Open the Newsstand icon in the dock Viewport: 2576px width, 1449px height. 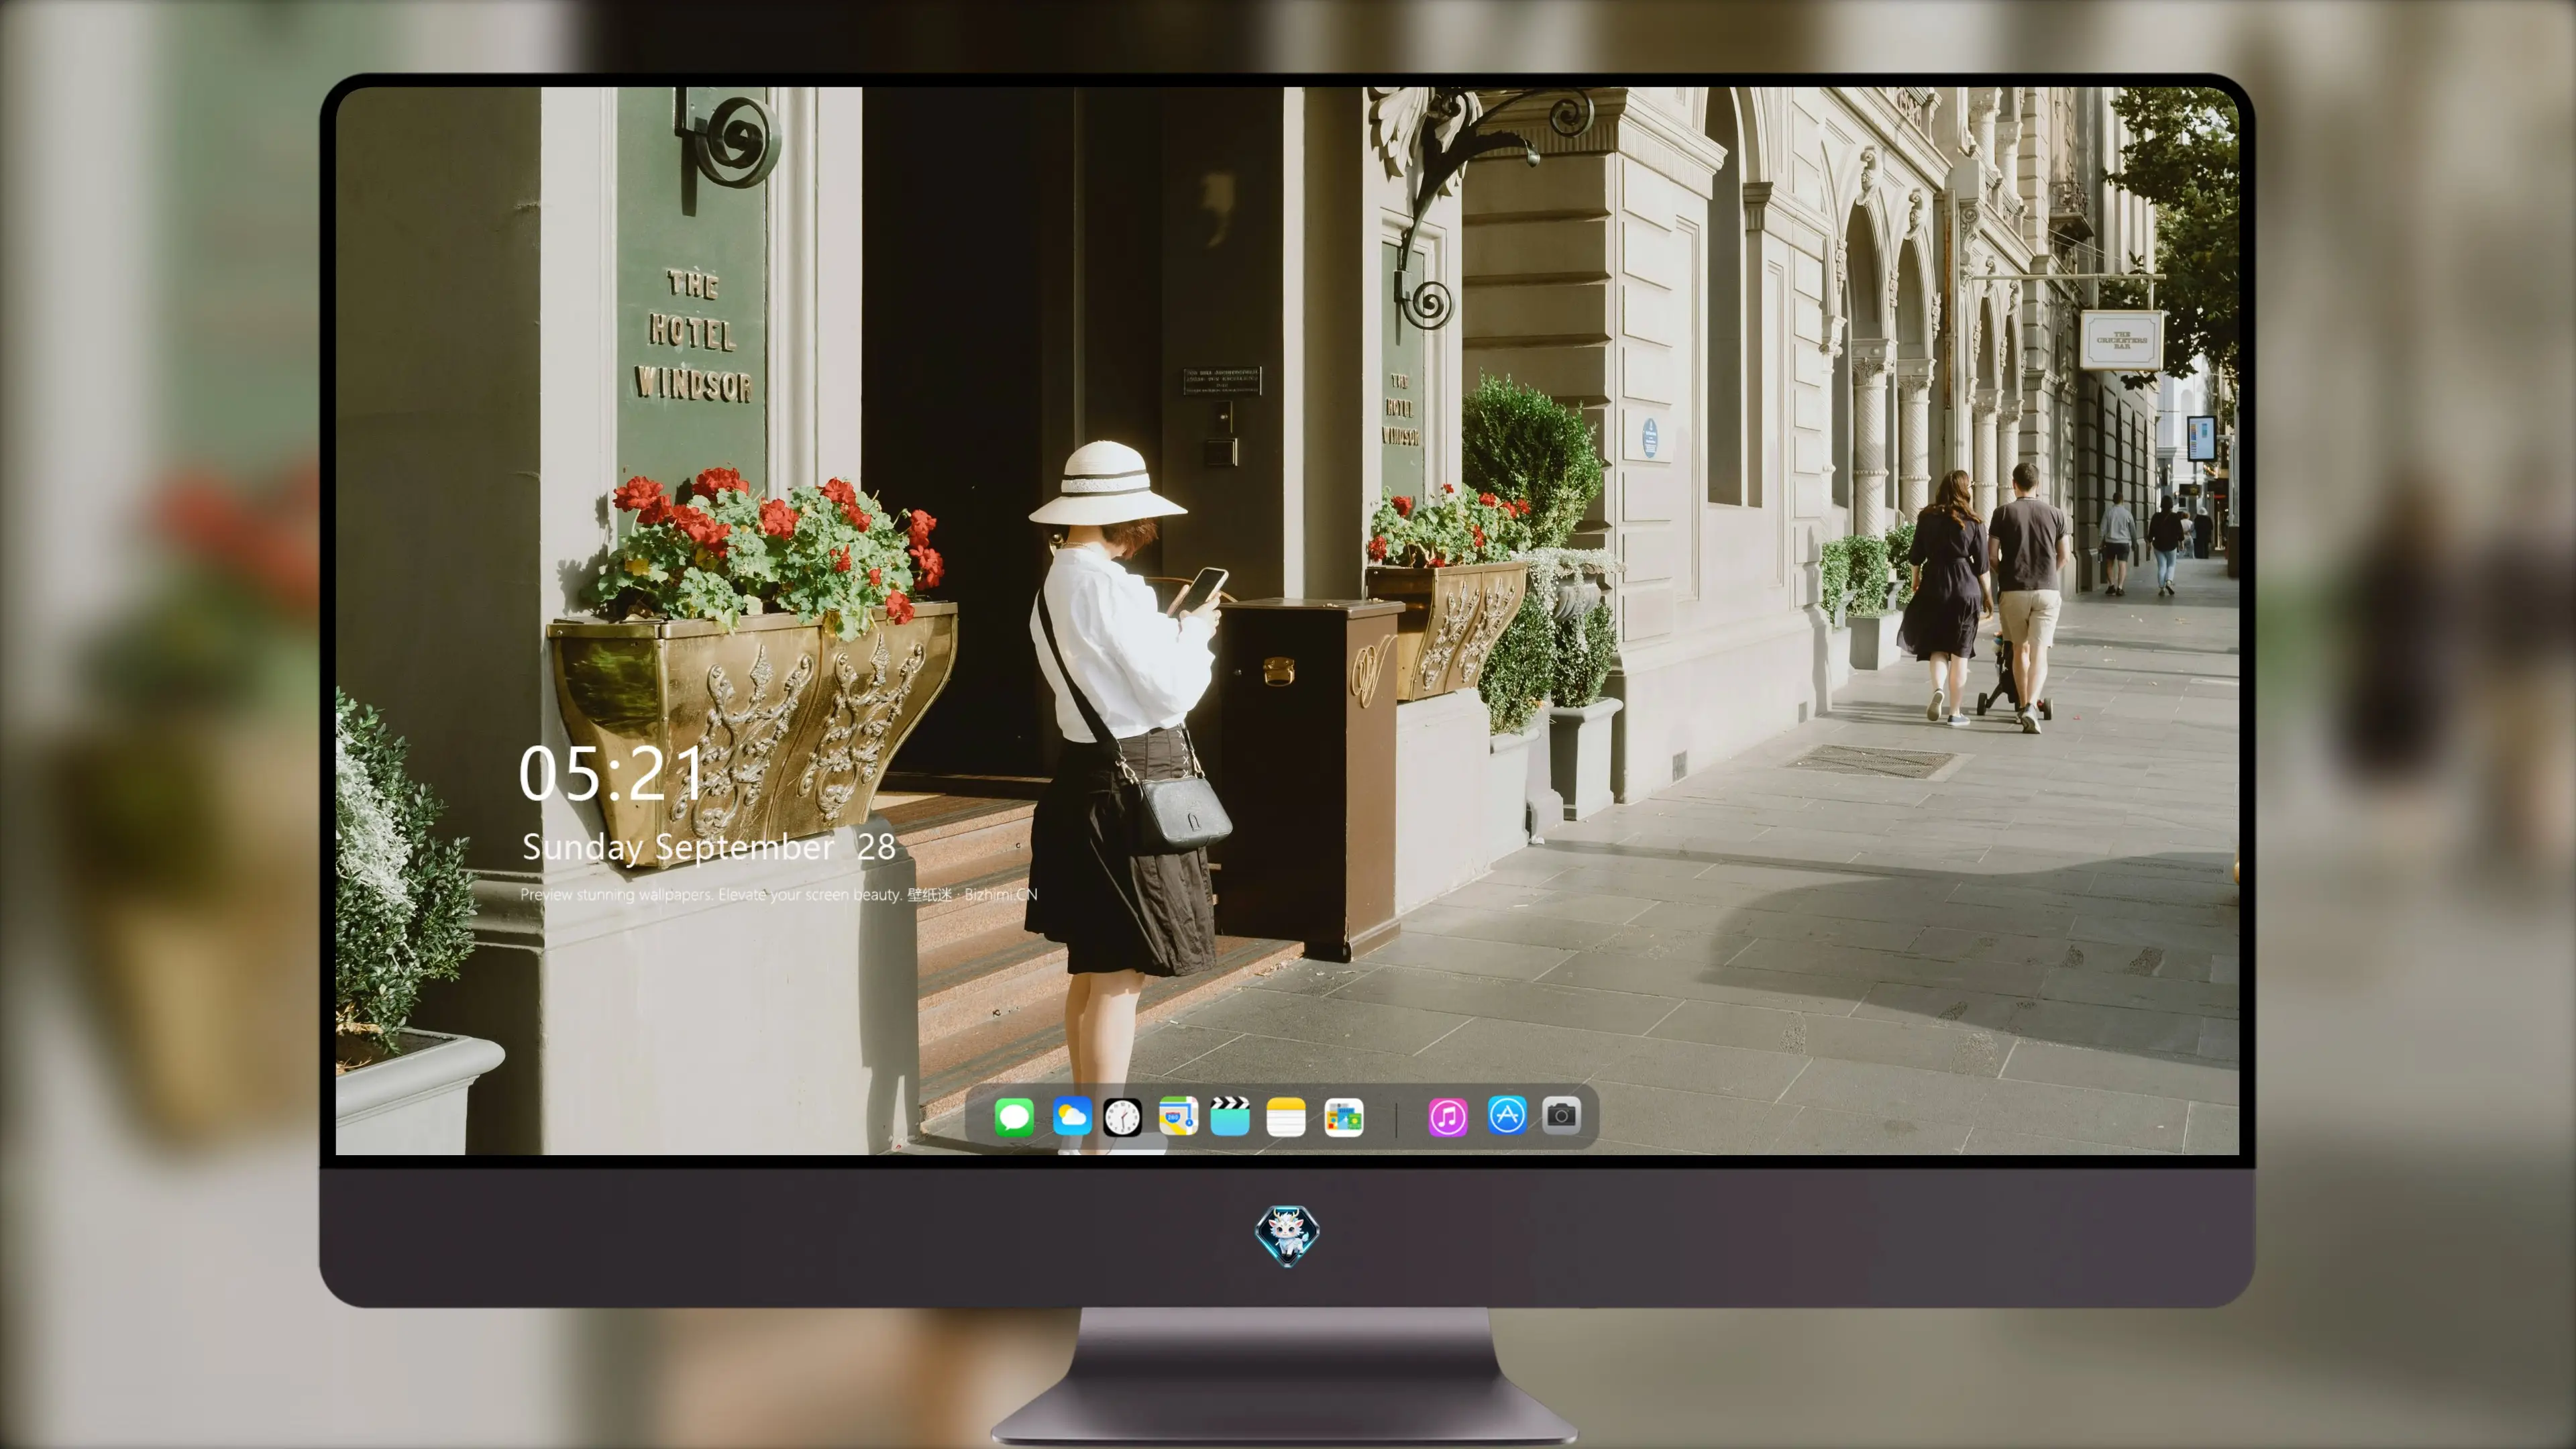[x=1343, y=1116]
